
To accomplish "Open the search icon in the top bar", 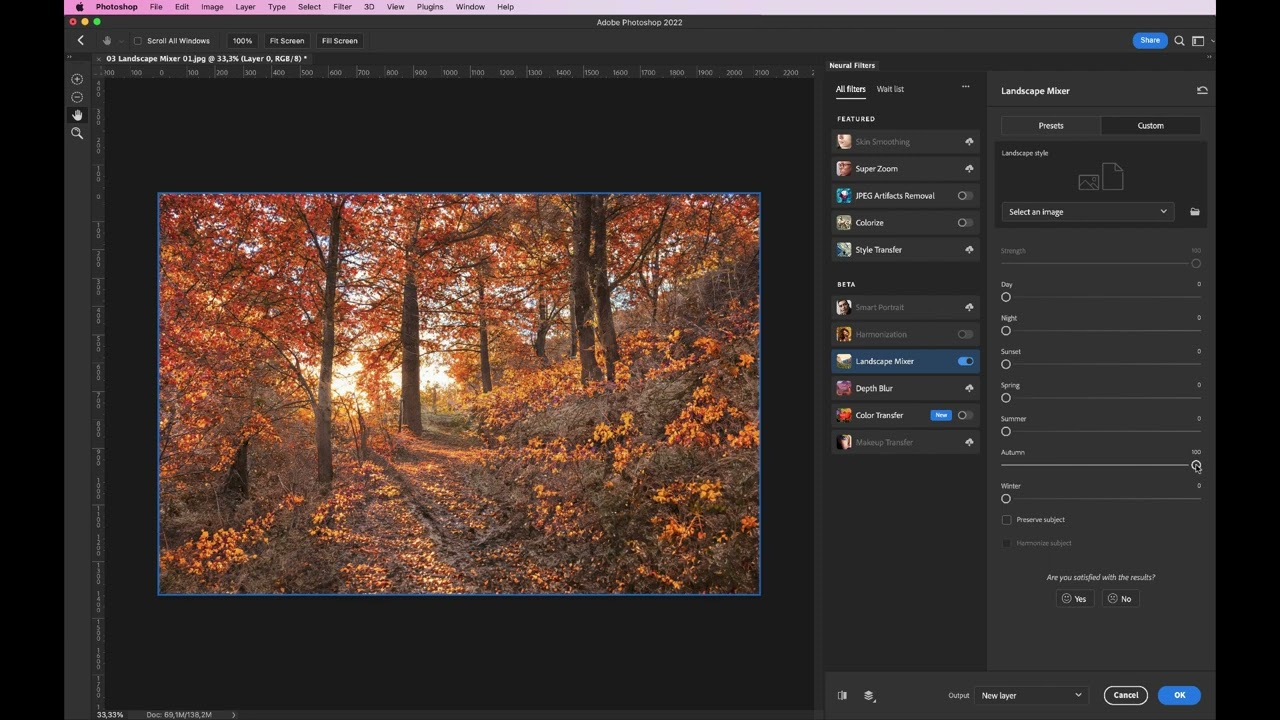I will point(1179,40).
